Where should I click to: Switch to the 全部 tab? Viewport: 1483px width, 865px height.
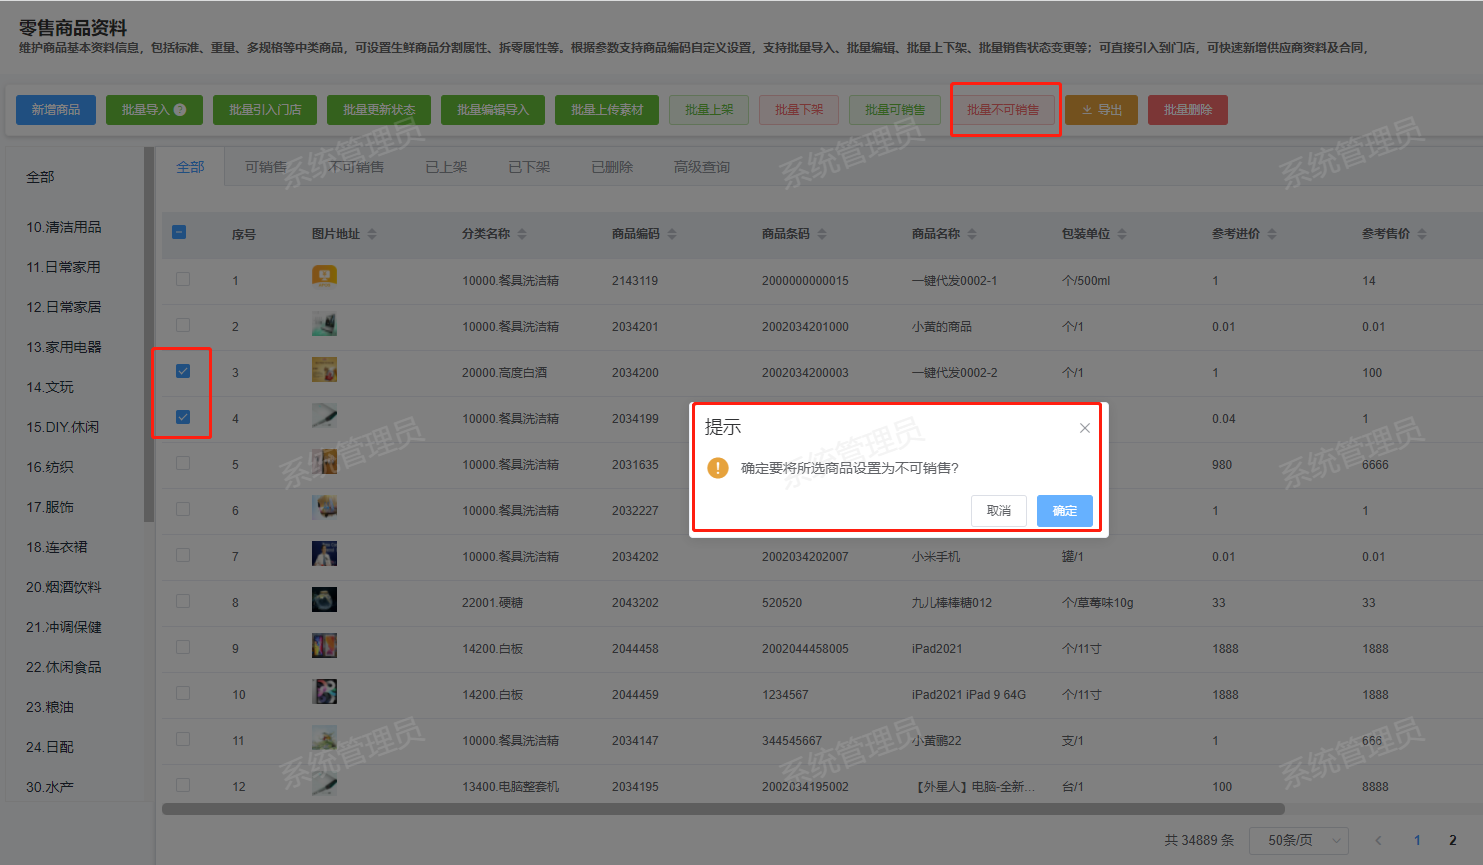pyautogui.click(x=190, y=167)
